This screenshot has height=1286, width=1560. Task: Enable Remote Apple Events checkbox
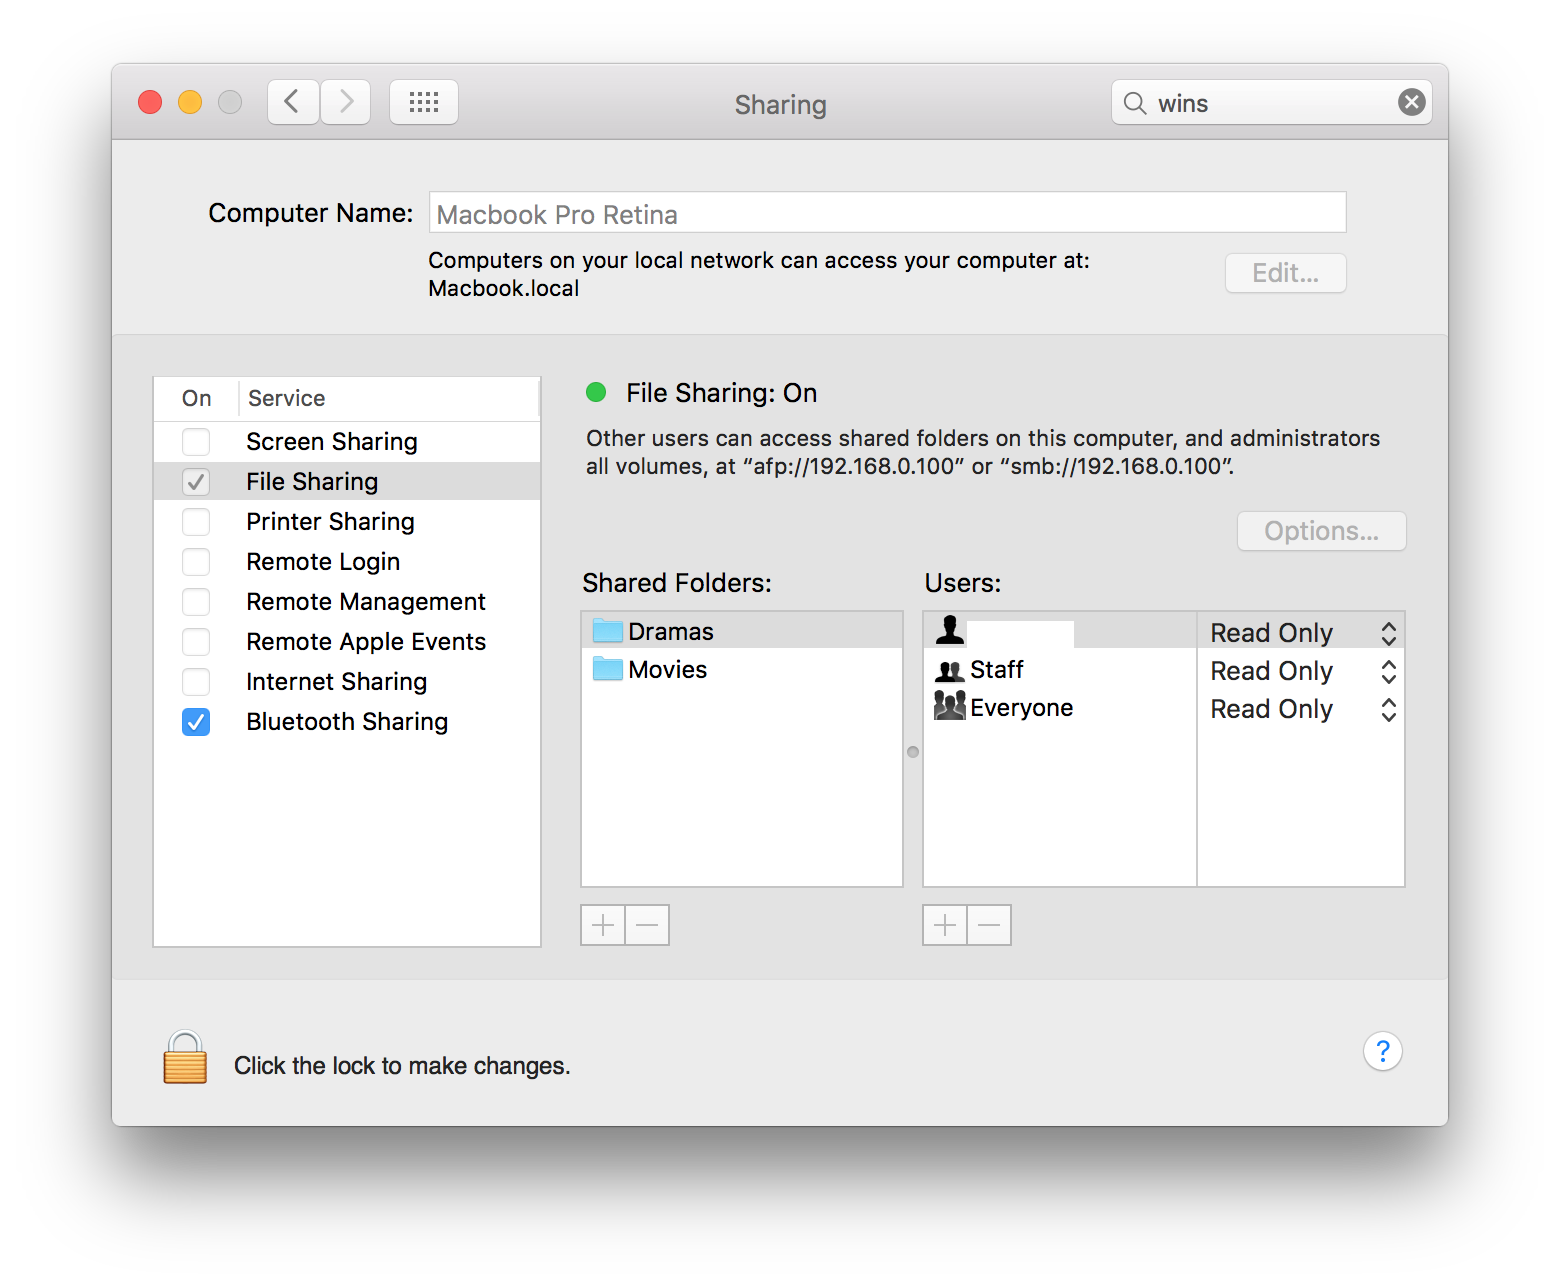tap(196, 642)
